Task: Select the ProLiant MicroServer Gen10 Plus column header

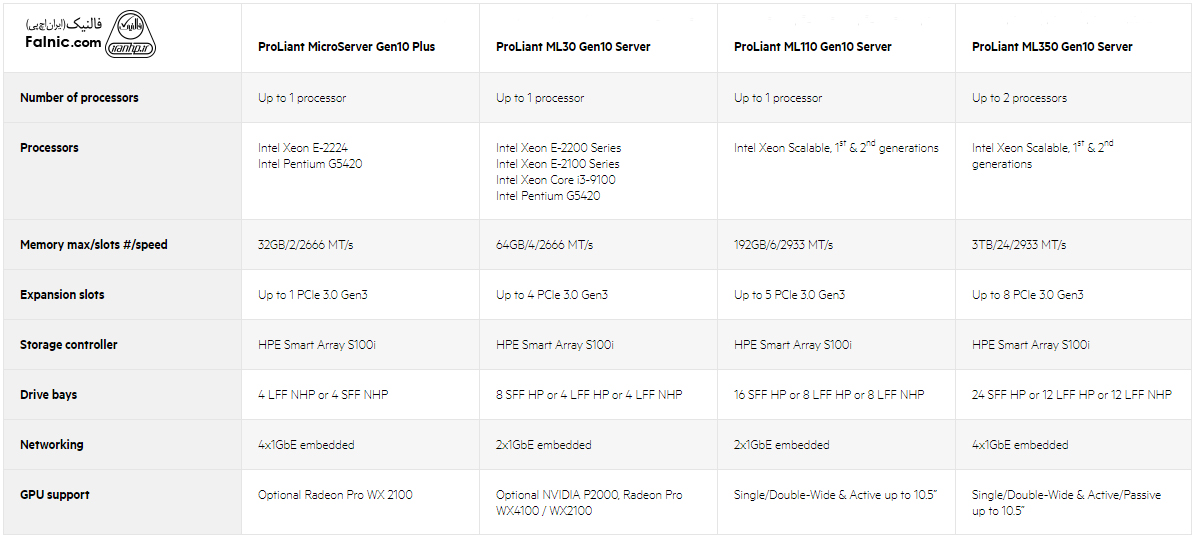Action: 346,47
